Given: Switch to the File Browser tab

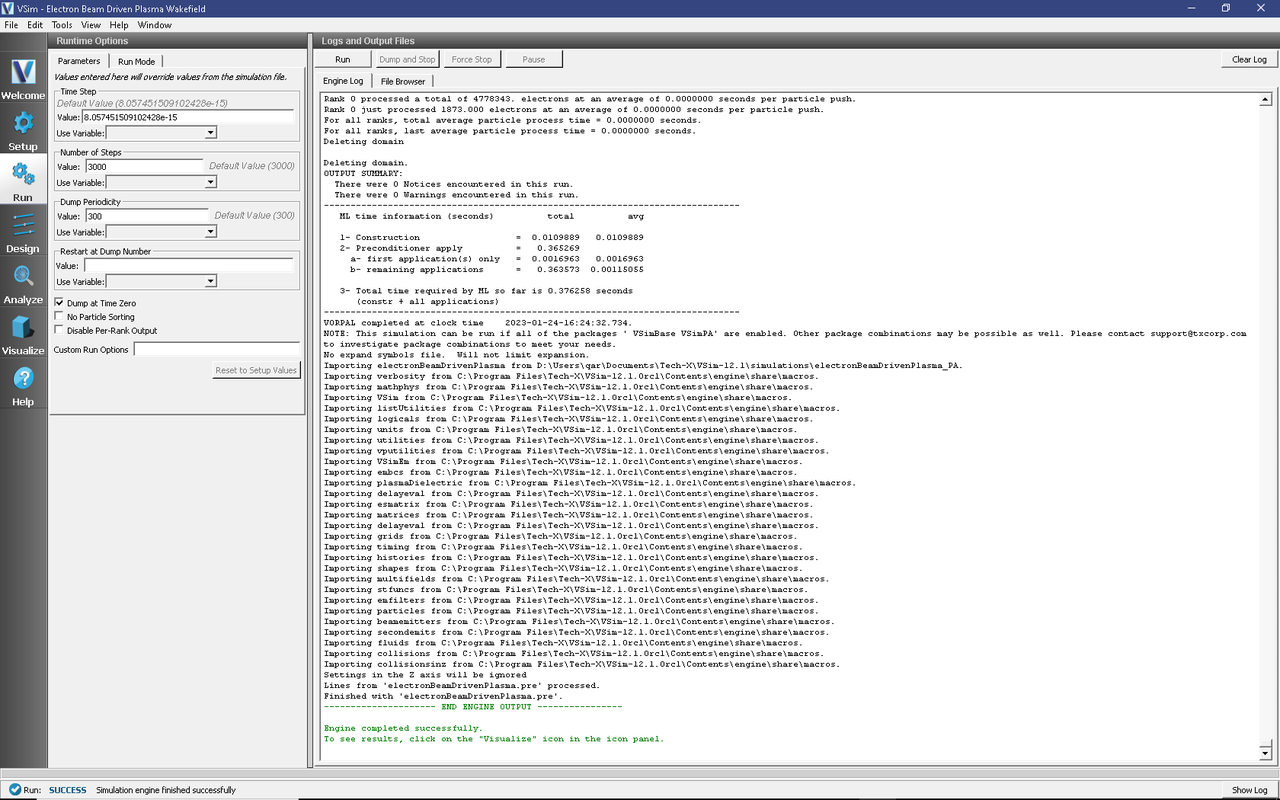Looking at the screenshot, I should (402, 81).
